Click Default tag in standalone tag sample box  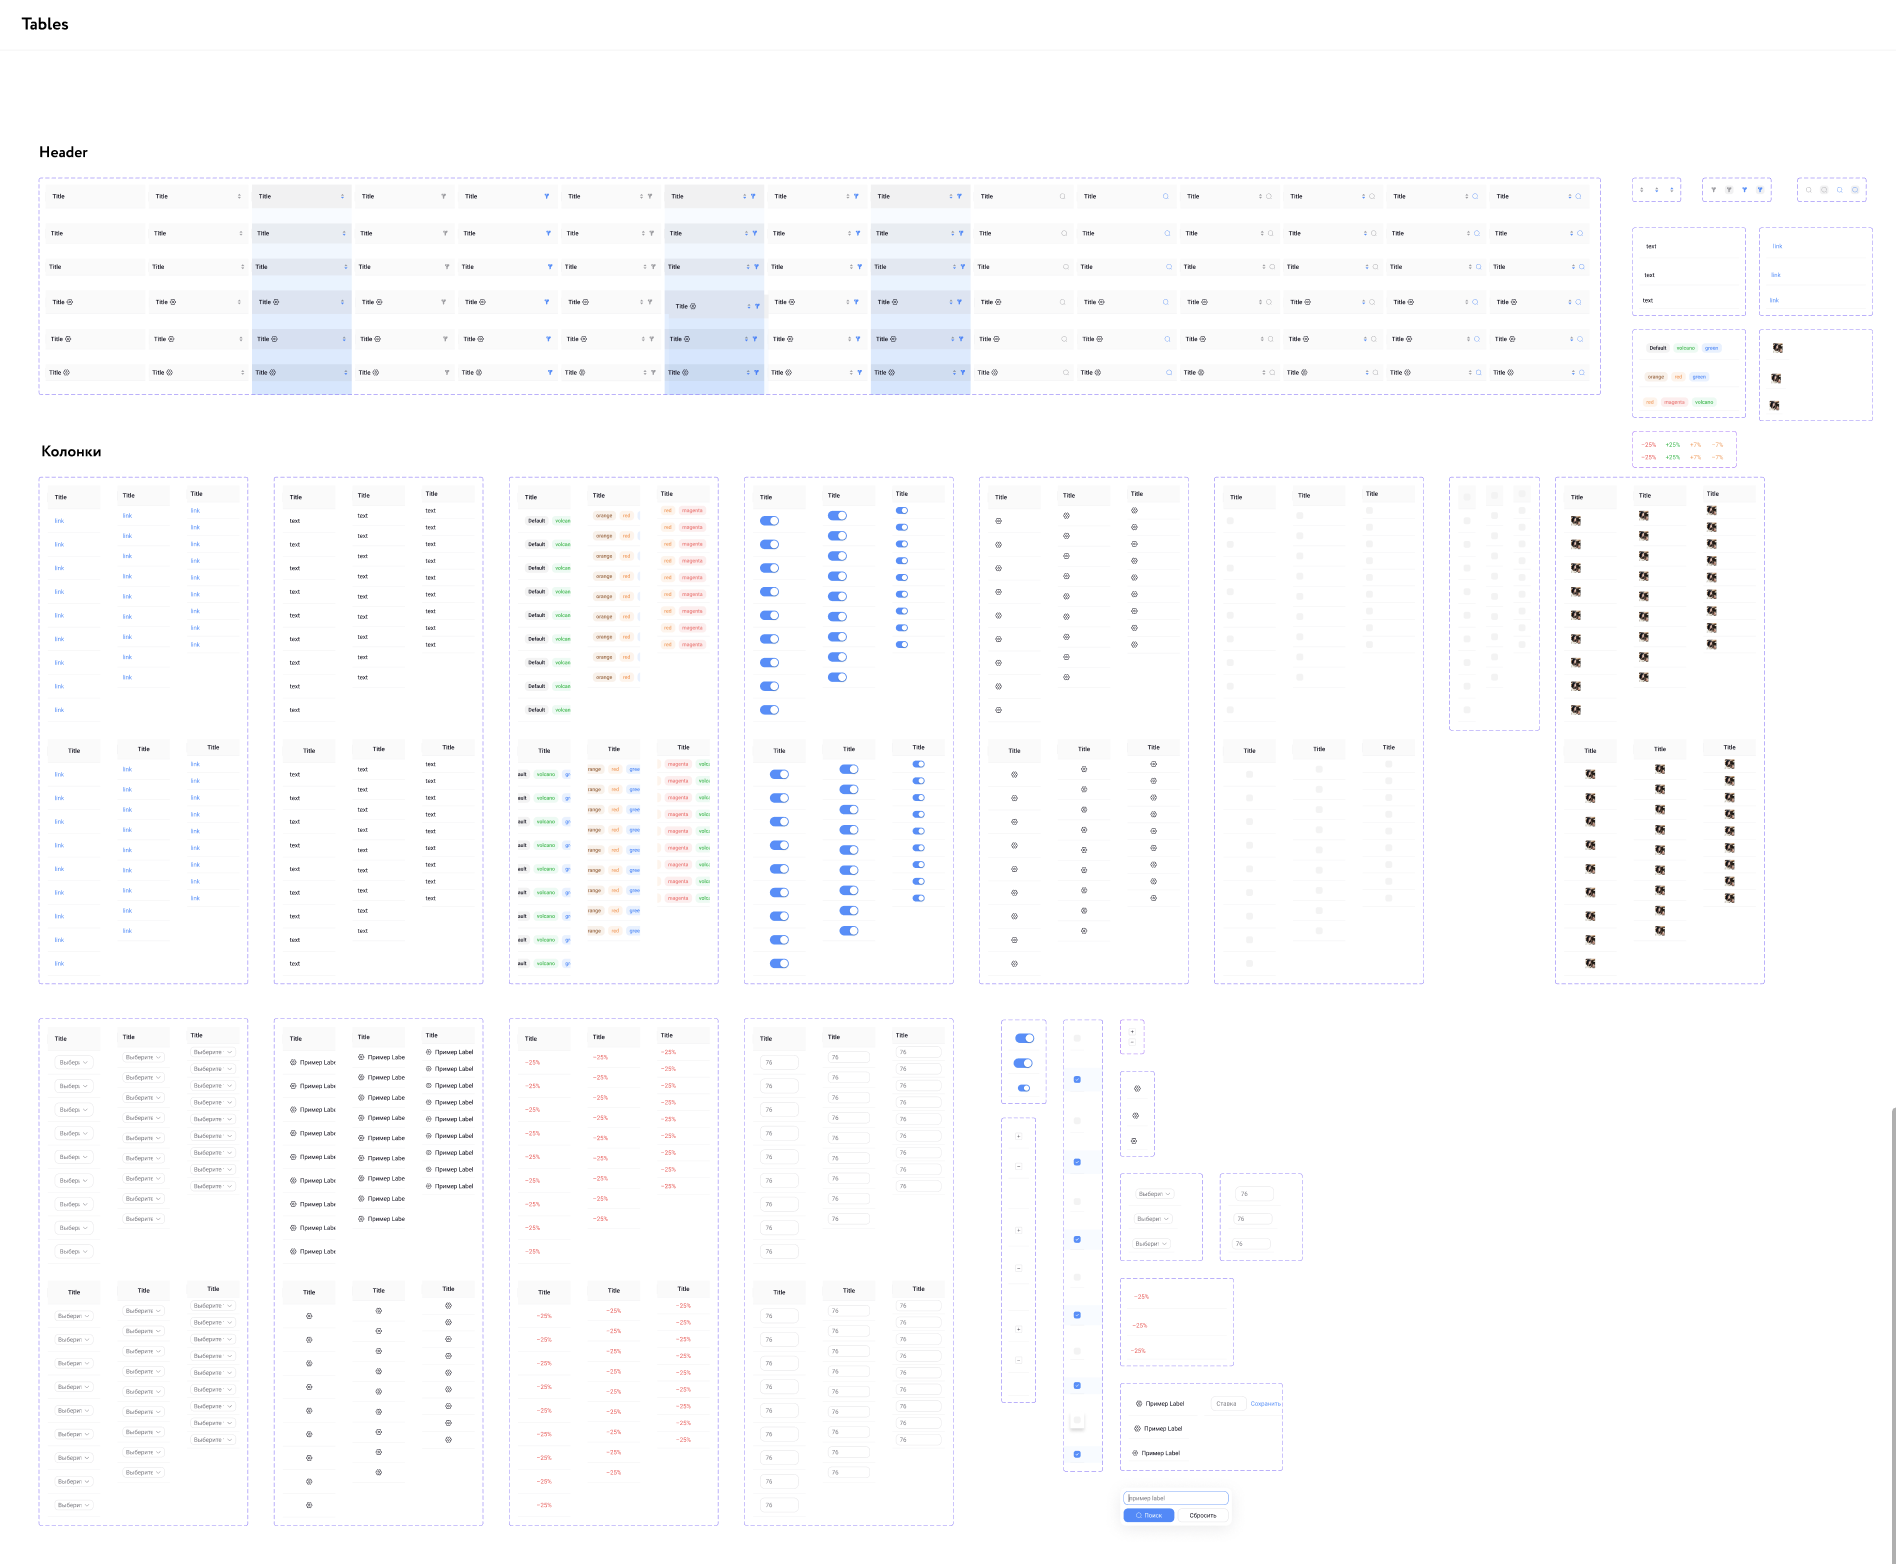coord(1658,348)
